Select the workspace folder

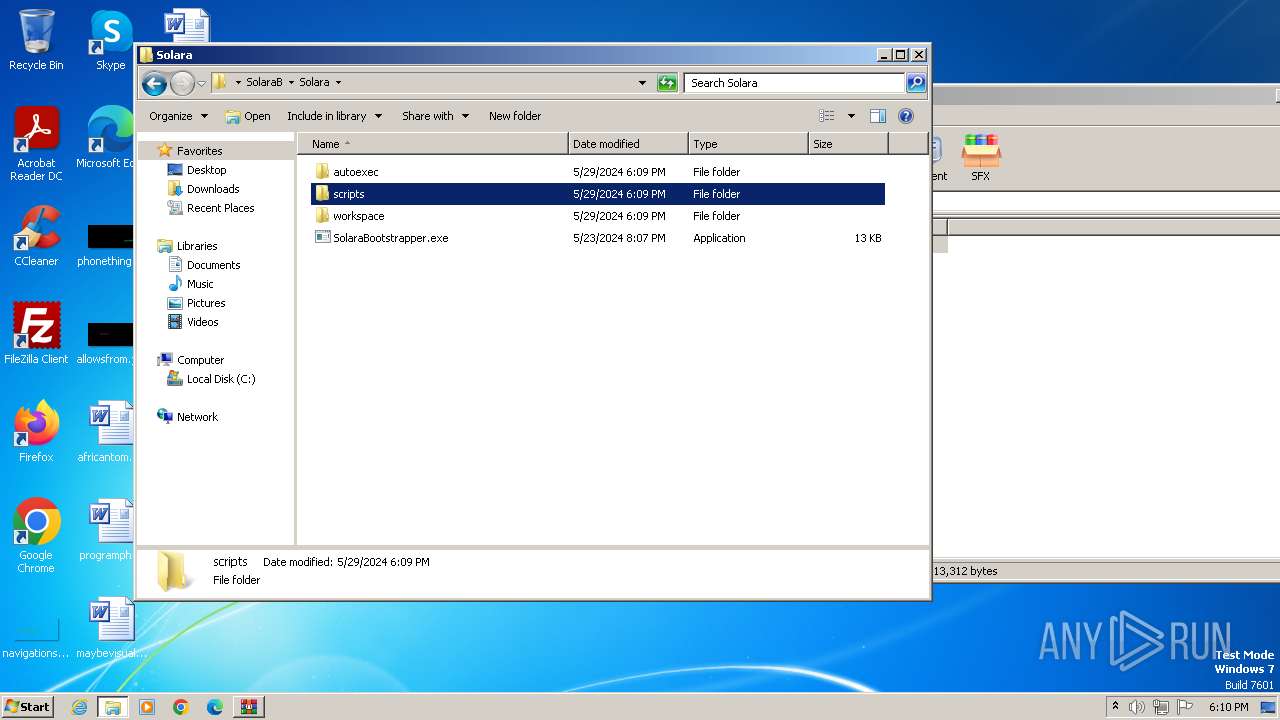598,216
